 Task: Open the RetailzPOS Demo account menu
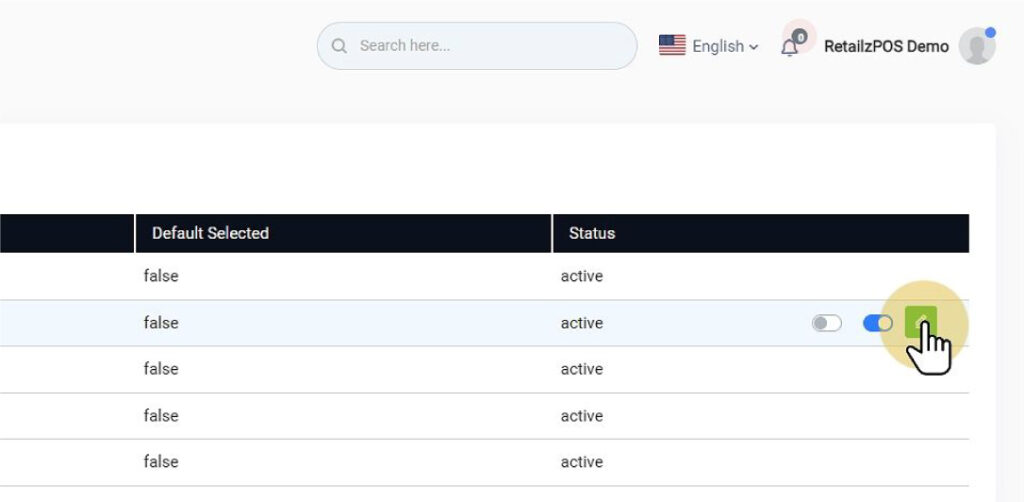[886, 46]
